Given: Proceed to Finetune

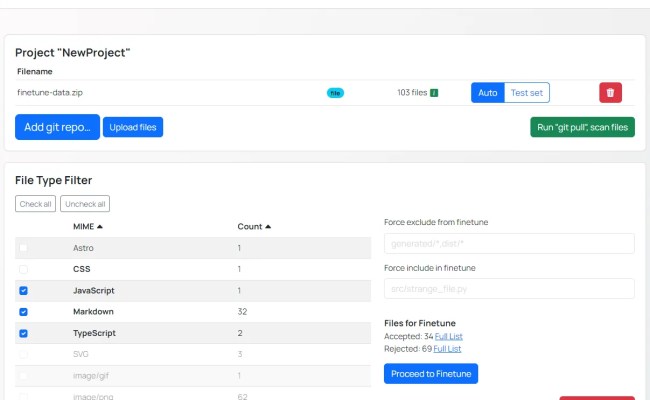Looking at the screenshot, I should (431, 374).
